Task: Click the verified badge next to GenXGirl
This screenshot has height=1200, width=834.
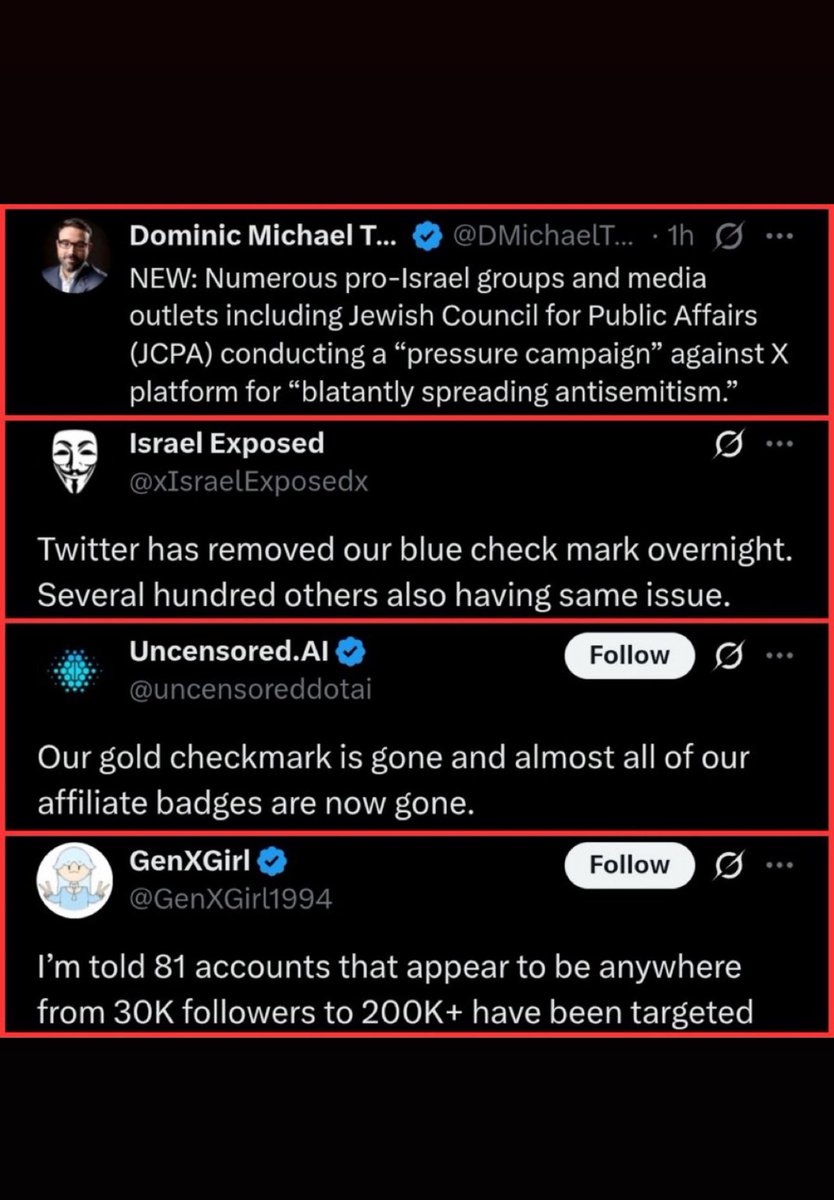Action: 276,860
